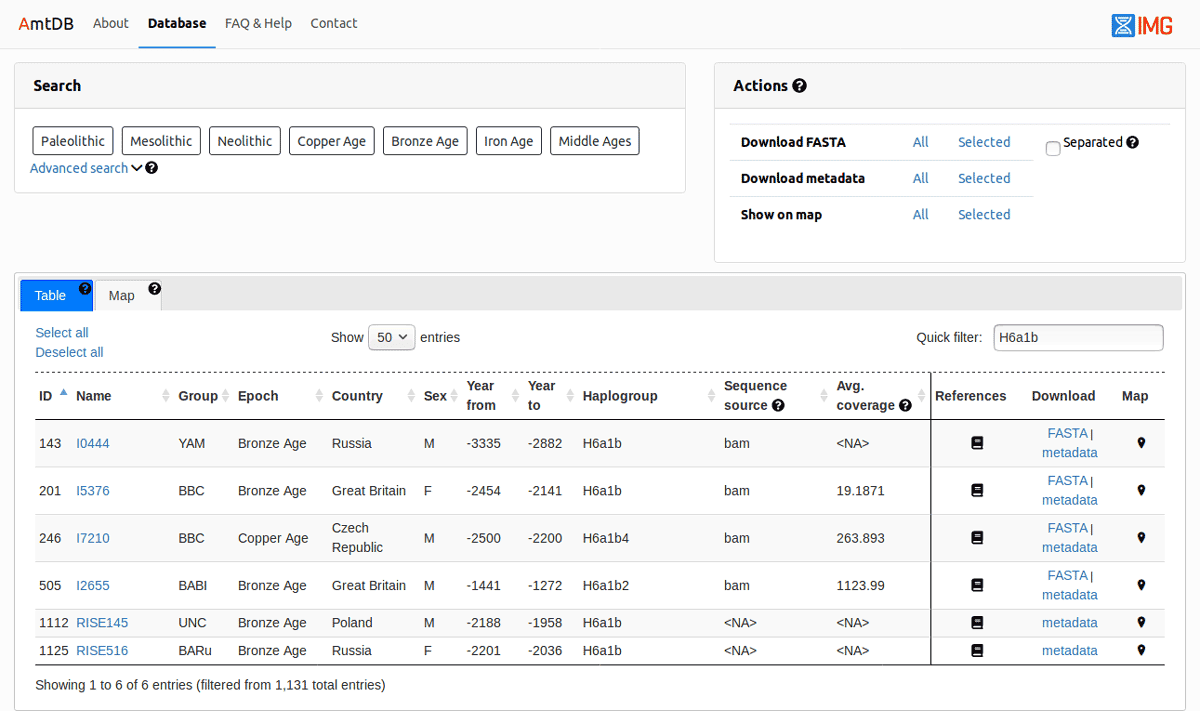This screenshot has width=1200, height=723.
Task: Toggle the Neolithic epoch filter
Action: coord(245,141)
